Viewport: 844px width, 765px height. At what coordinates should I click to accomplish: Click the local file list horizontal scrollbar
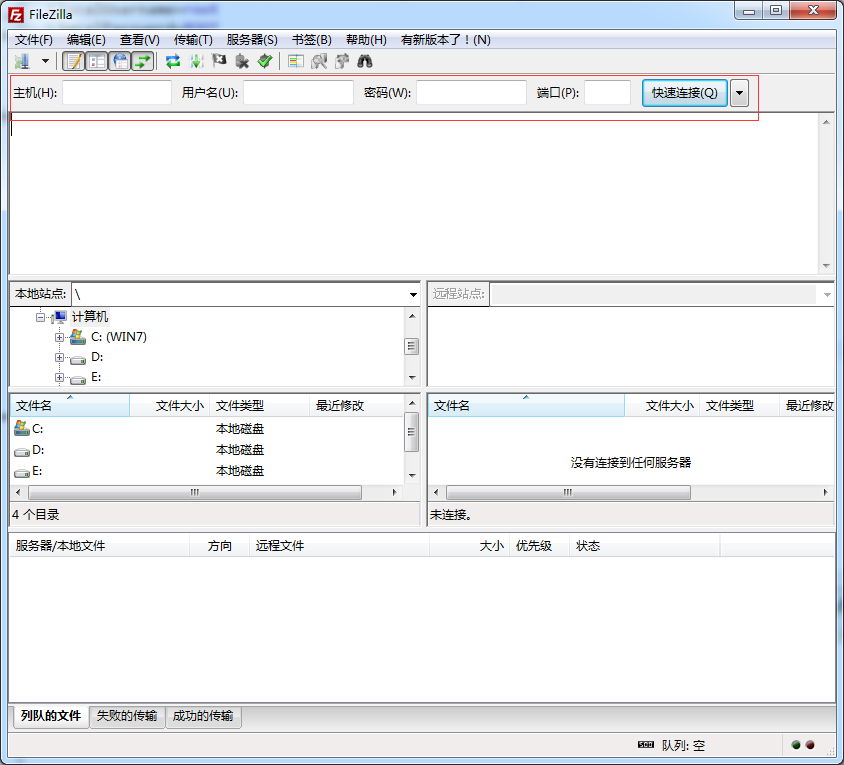click(195, 492)
